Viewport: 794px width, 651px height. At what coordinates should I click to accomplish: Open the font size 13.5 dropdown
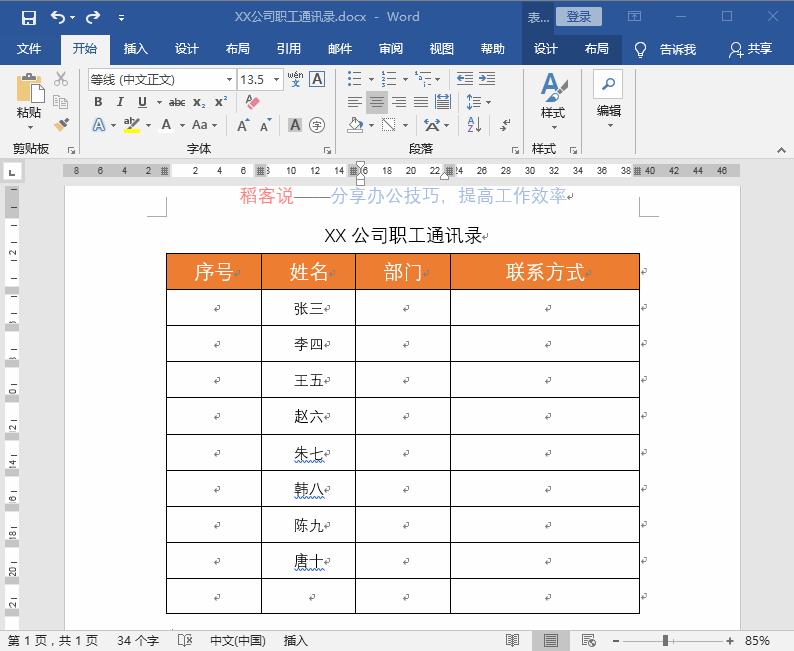[x=276, y=79]
